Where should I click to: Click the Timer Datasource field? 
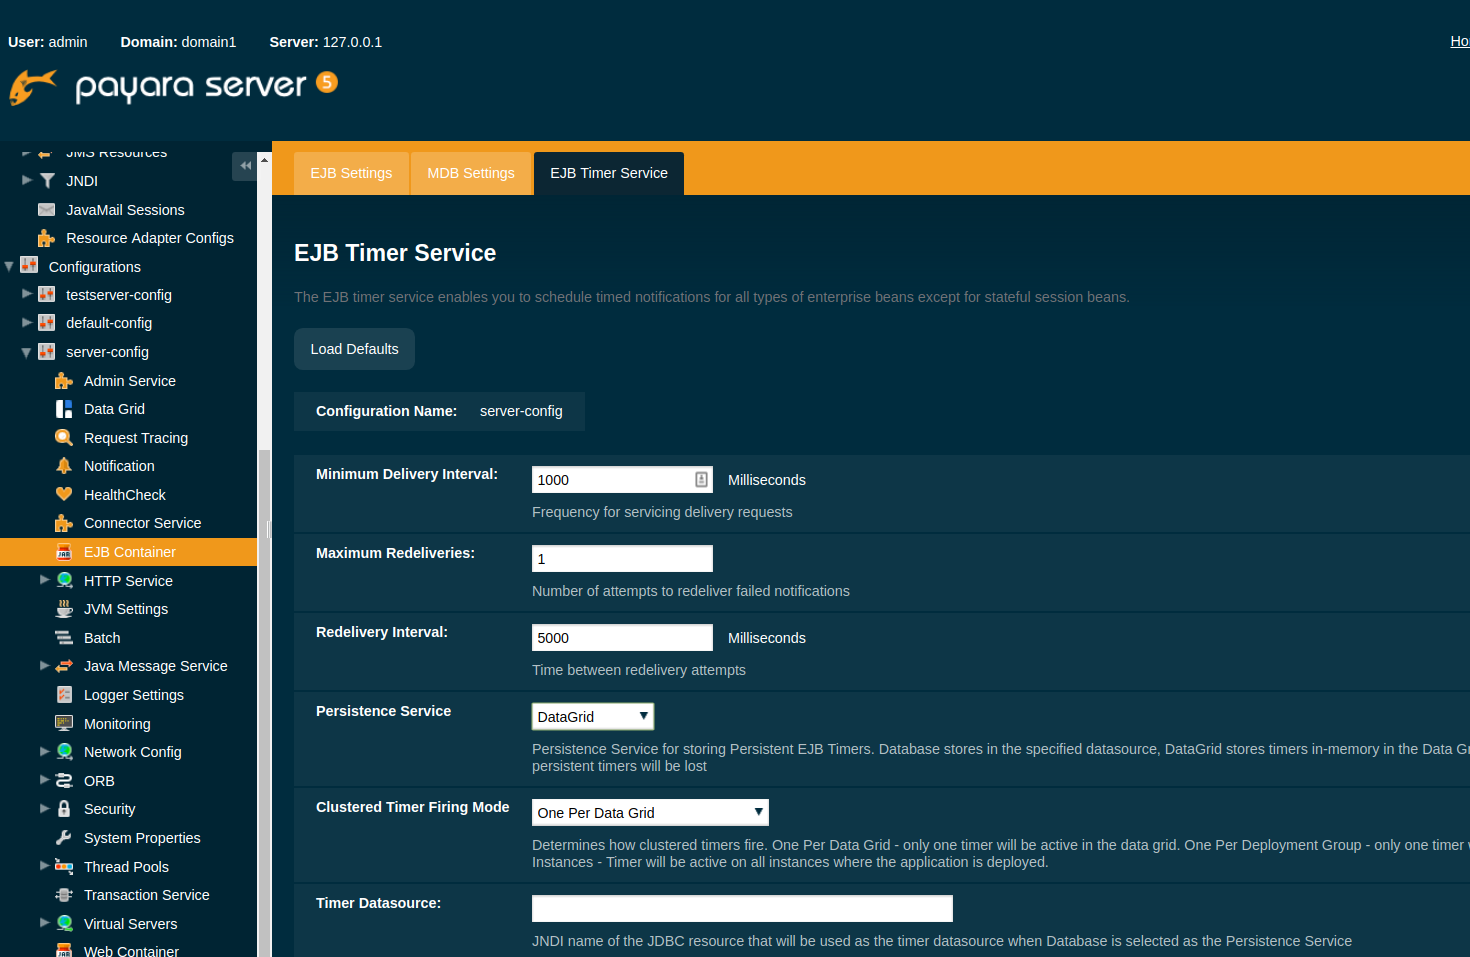pos(742,908)
